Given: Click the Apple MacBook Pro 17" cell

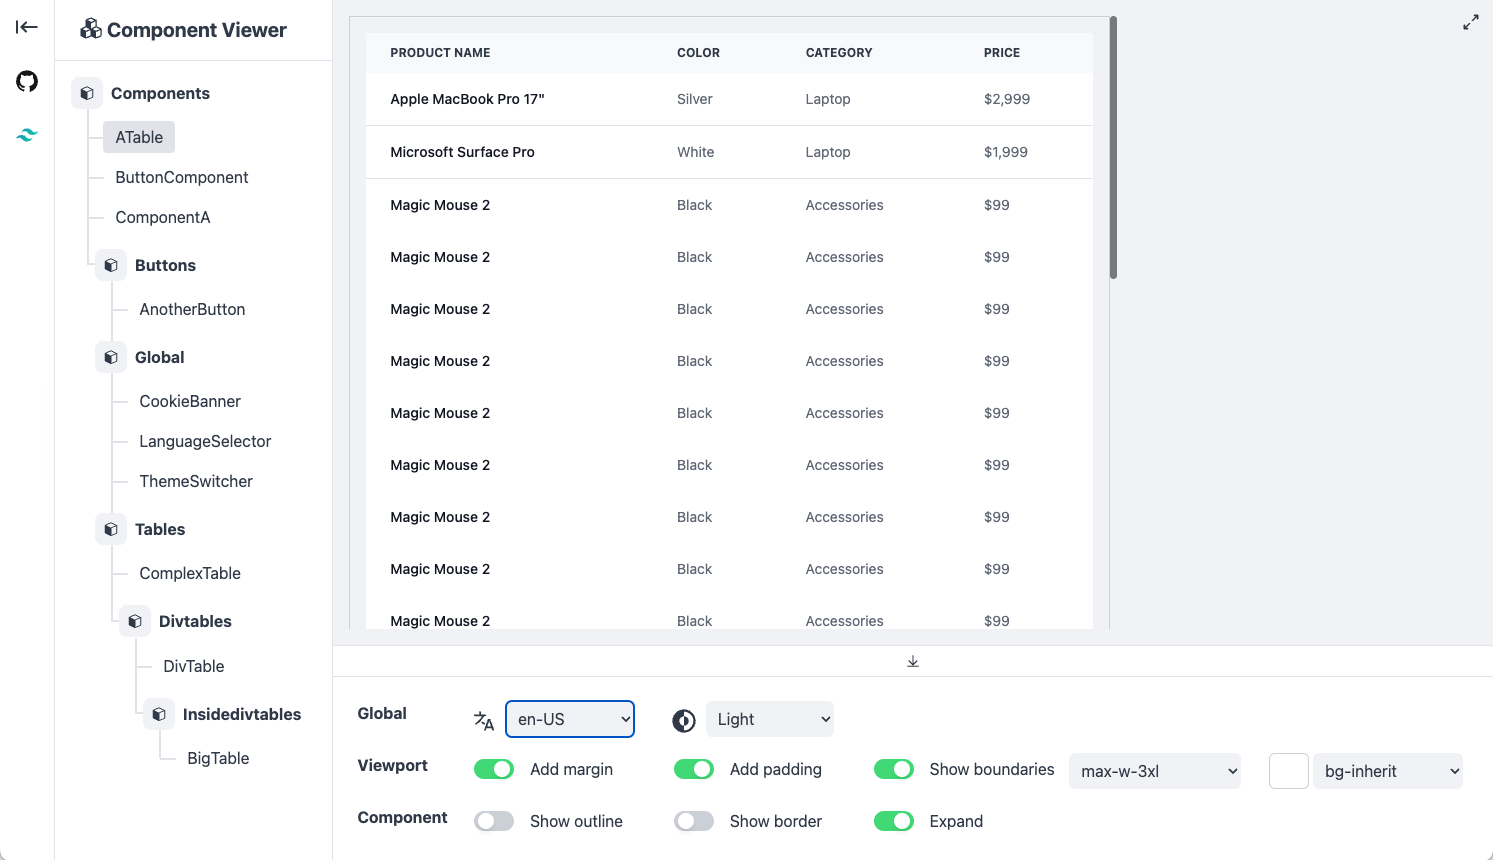Looking at the screenshot, I should (x=467, y=99).
